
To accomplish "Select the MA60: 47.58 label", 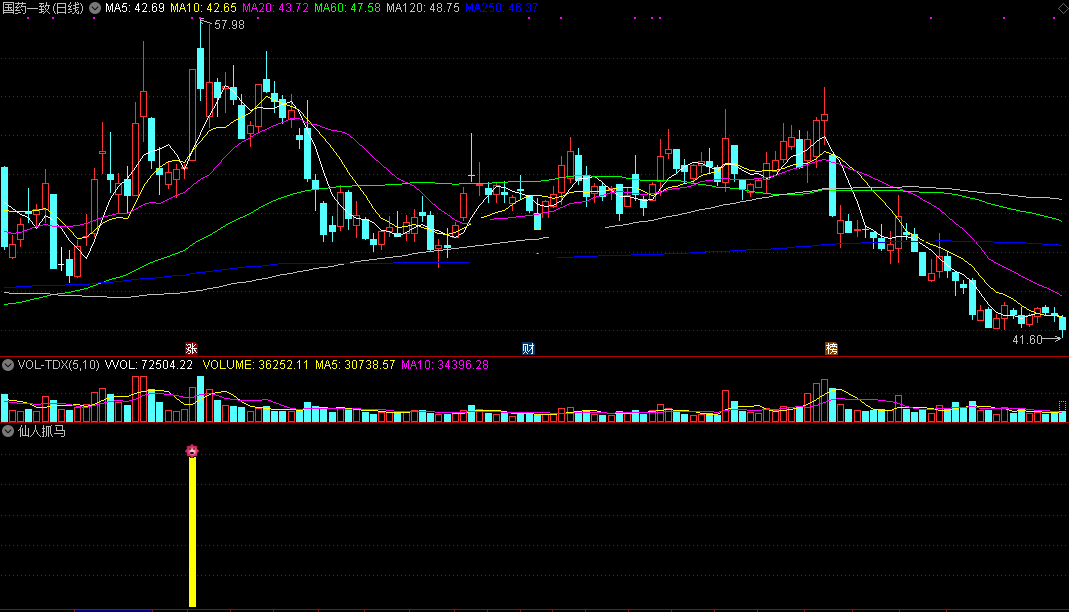I will pyautogui.click(x=347, y=8).
